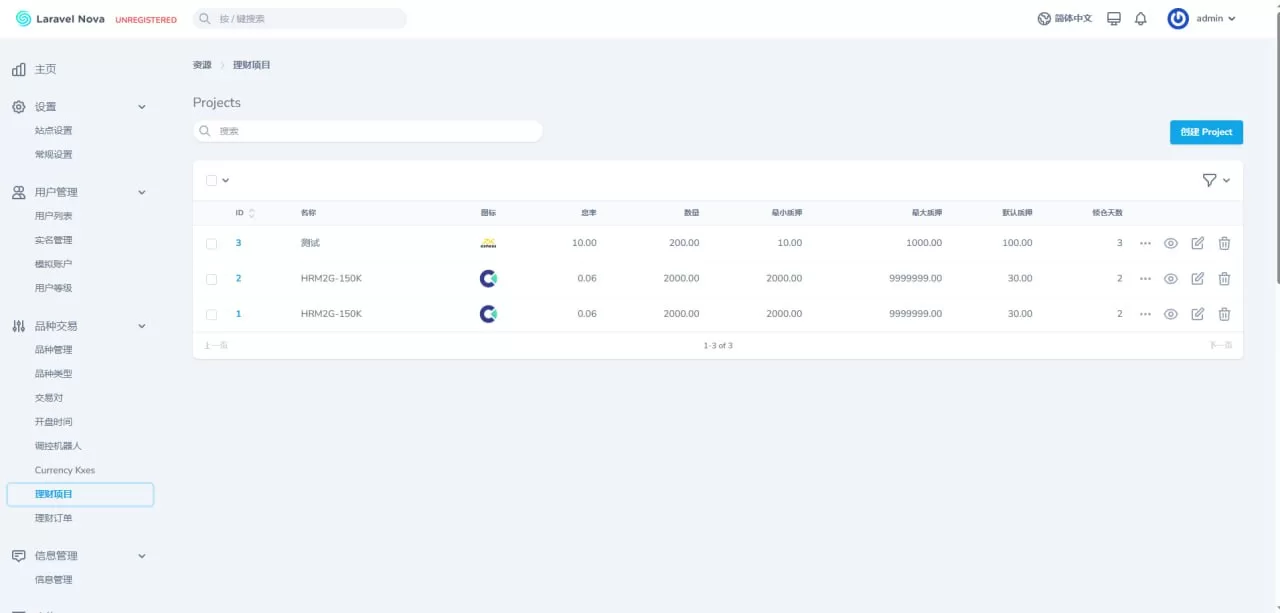Click the edit icon for HRM2G-150K row ID 2

tap(1197, 279)
